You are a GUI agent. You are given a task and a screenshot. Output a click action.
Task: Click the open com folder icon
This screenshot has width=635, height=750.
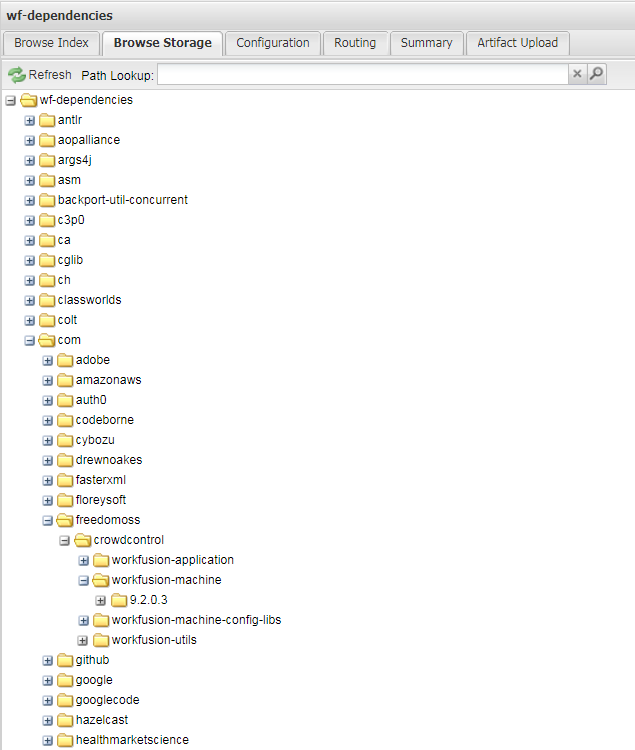coord(47,340)
